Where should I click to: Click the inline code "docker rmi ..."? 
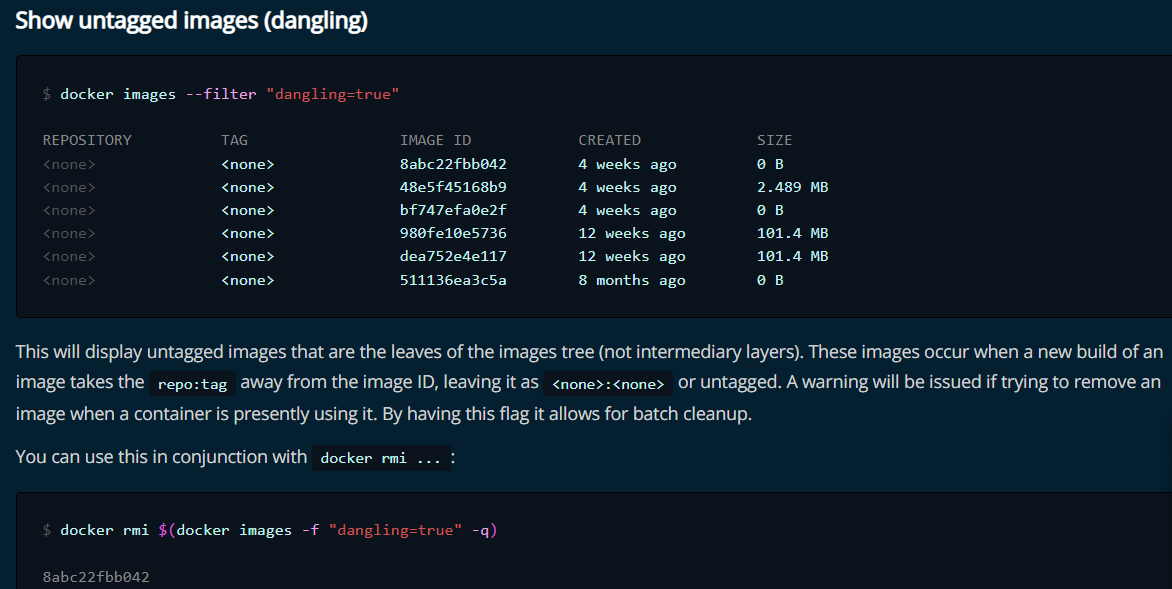point(381,458)
